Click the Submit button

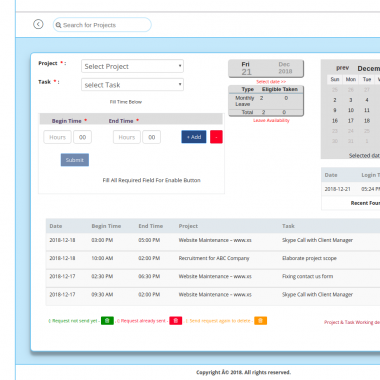[x=75, y=160]
